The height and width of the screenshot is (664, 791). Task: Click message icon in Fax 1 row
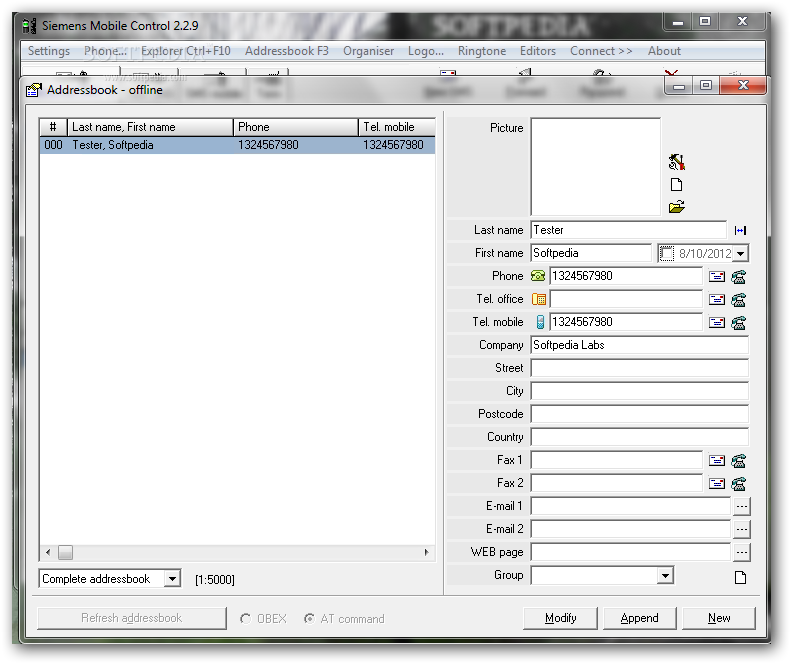[717, 461]
